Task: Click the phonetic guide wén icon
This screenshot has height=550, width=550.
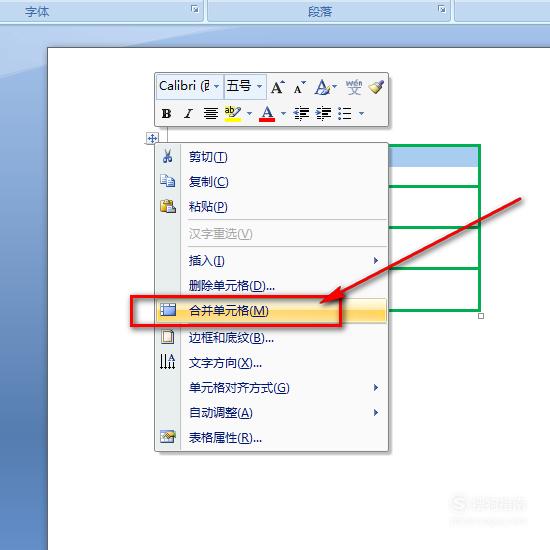Action: 354,87
